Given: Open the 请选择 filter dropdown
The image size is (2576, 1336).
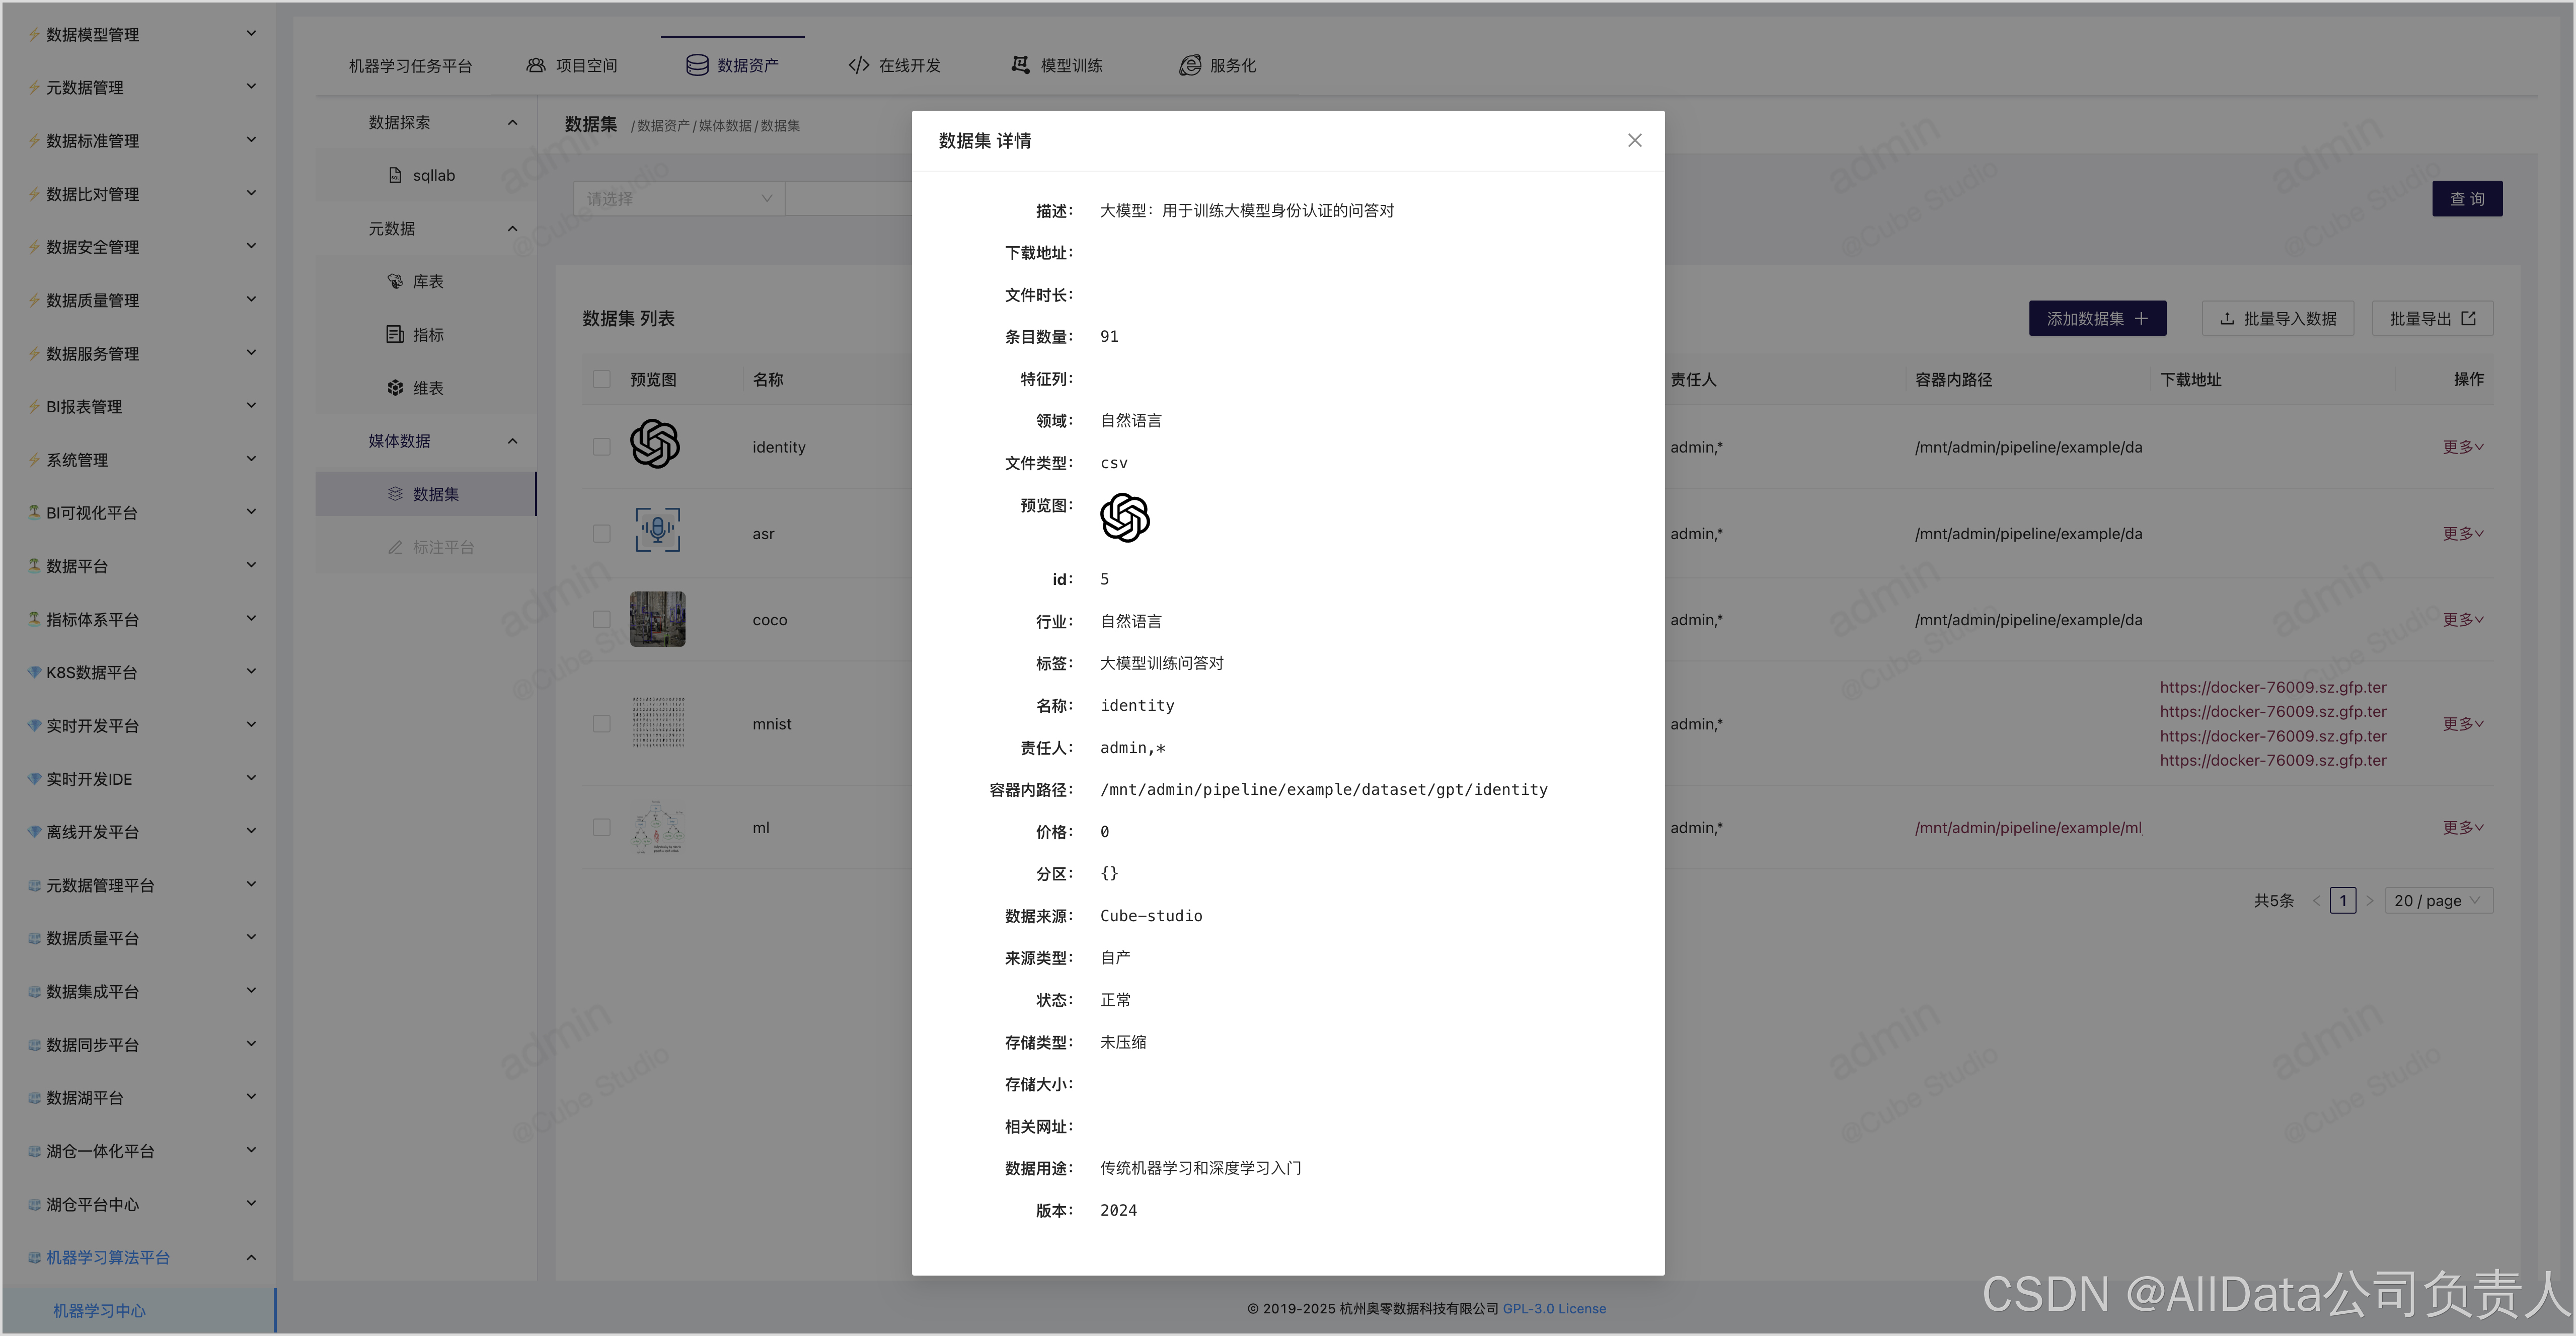Looking at the screenshot, I should [679, 198].
